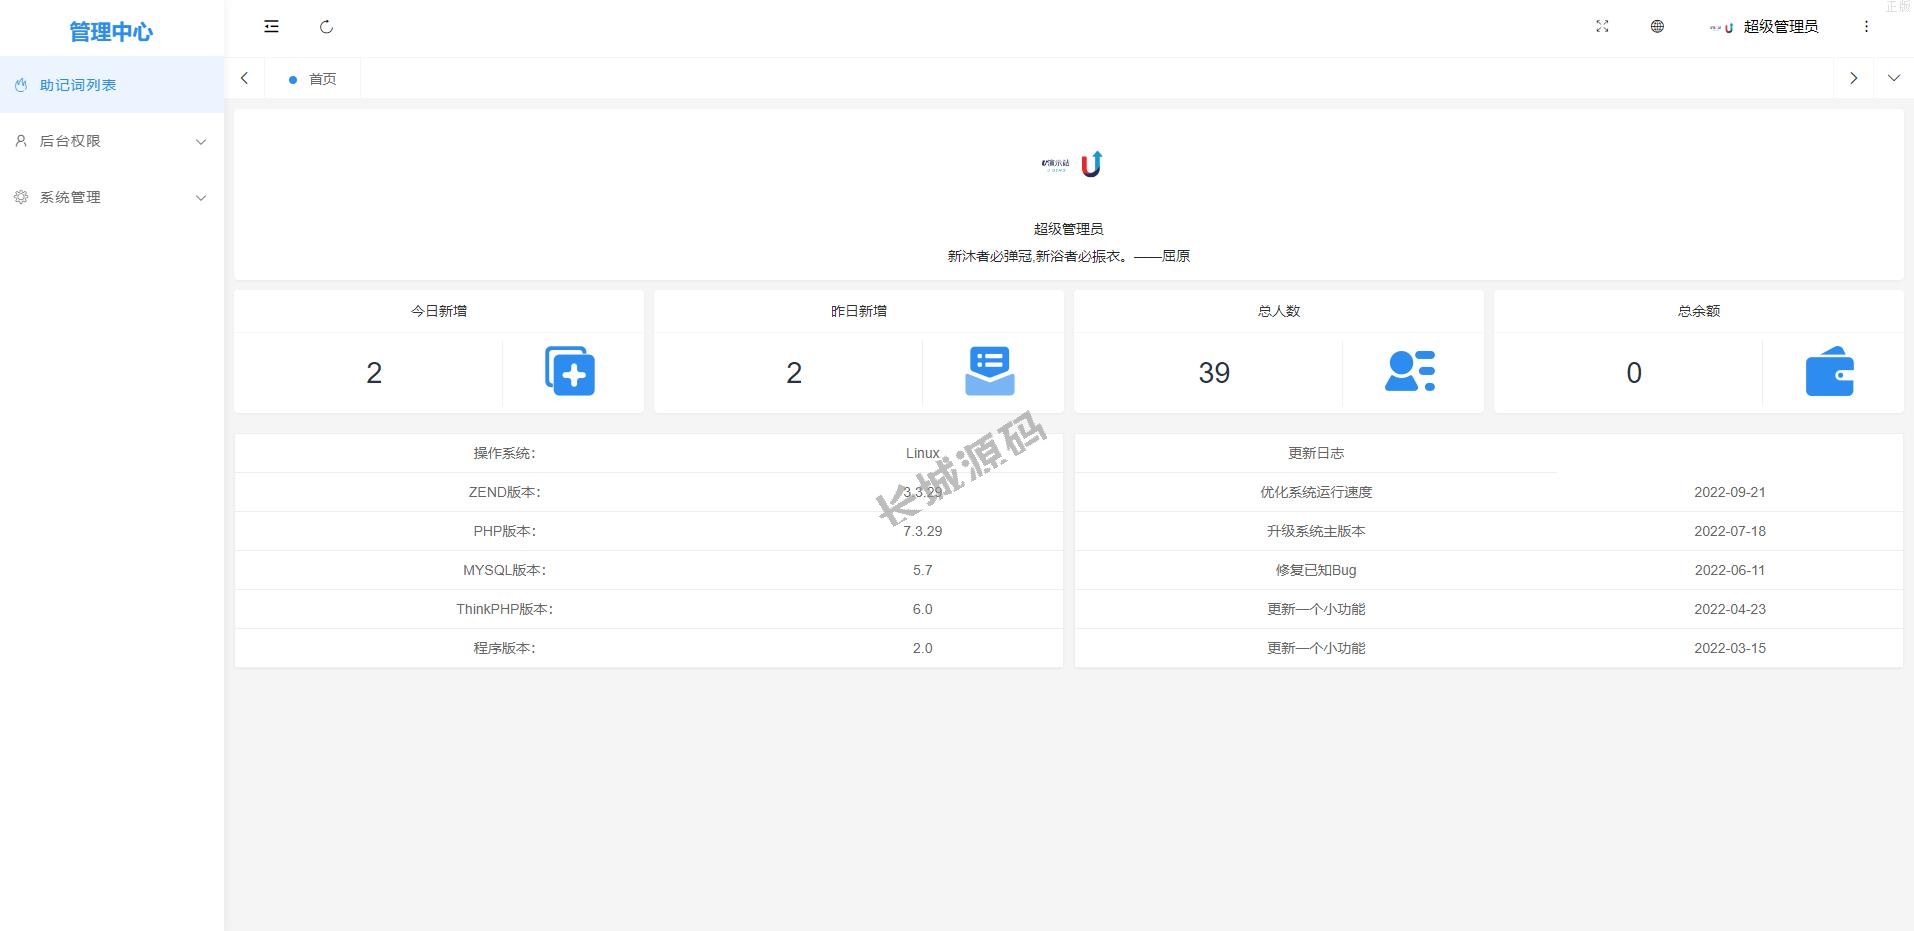Click the 今日新增 add-copy icon
The height and width of the screenshot is (931, 1914).
coord(570,371)
